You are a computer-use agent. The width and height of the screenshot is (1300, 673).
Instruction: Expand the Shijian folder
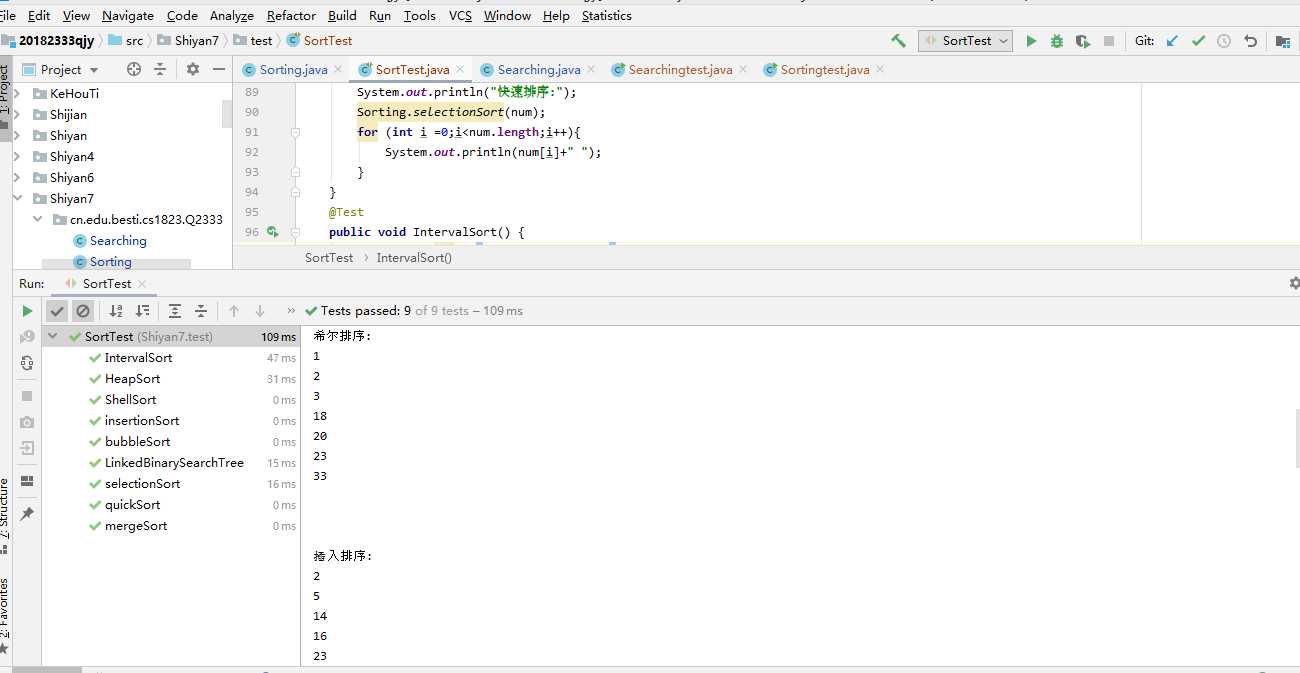[17, 114]
